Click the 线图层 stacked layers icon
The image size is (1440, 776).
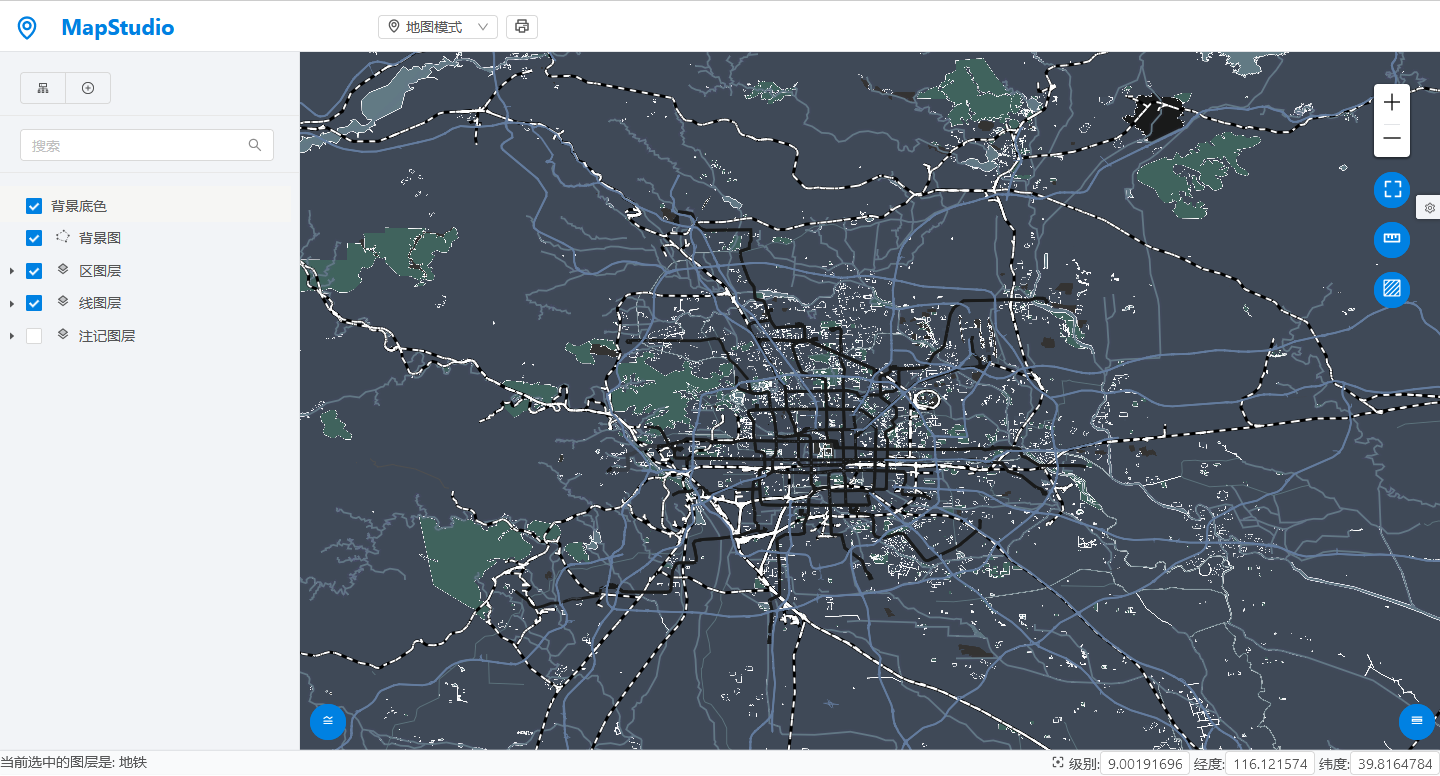tap(63, 302)
